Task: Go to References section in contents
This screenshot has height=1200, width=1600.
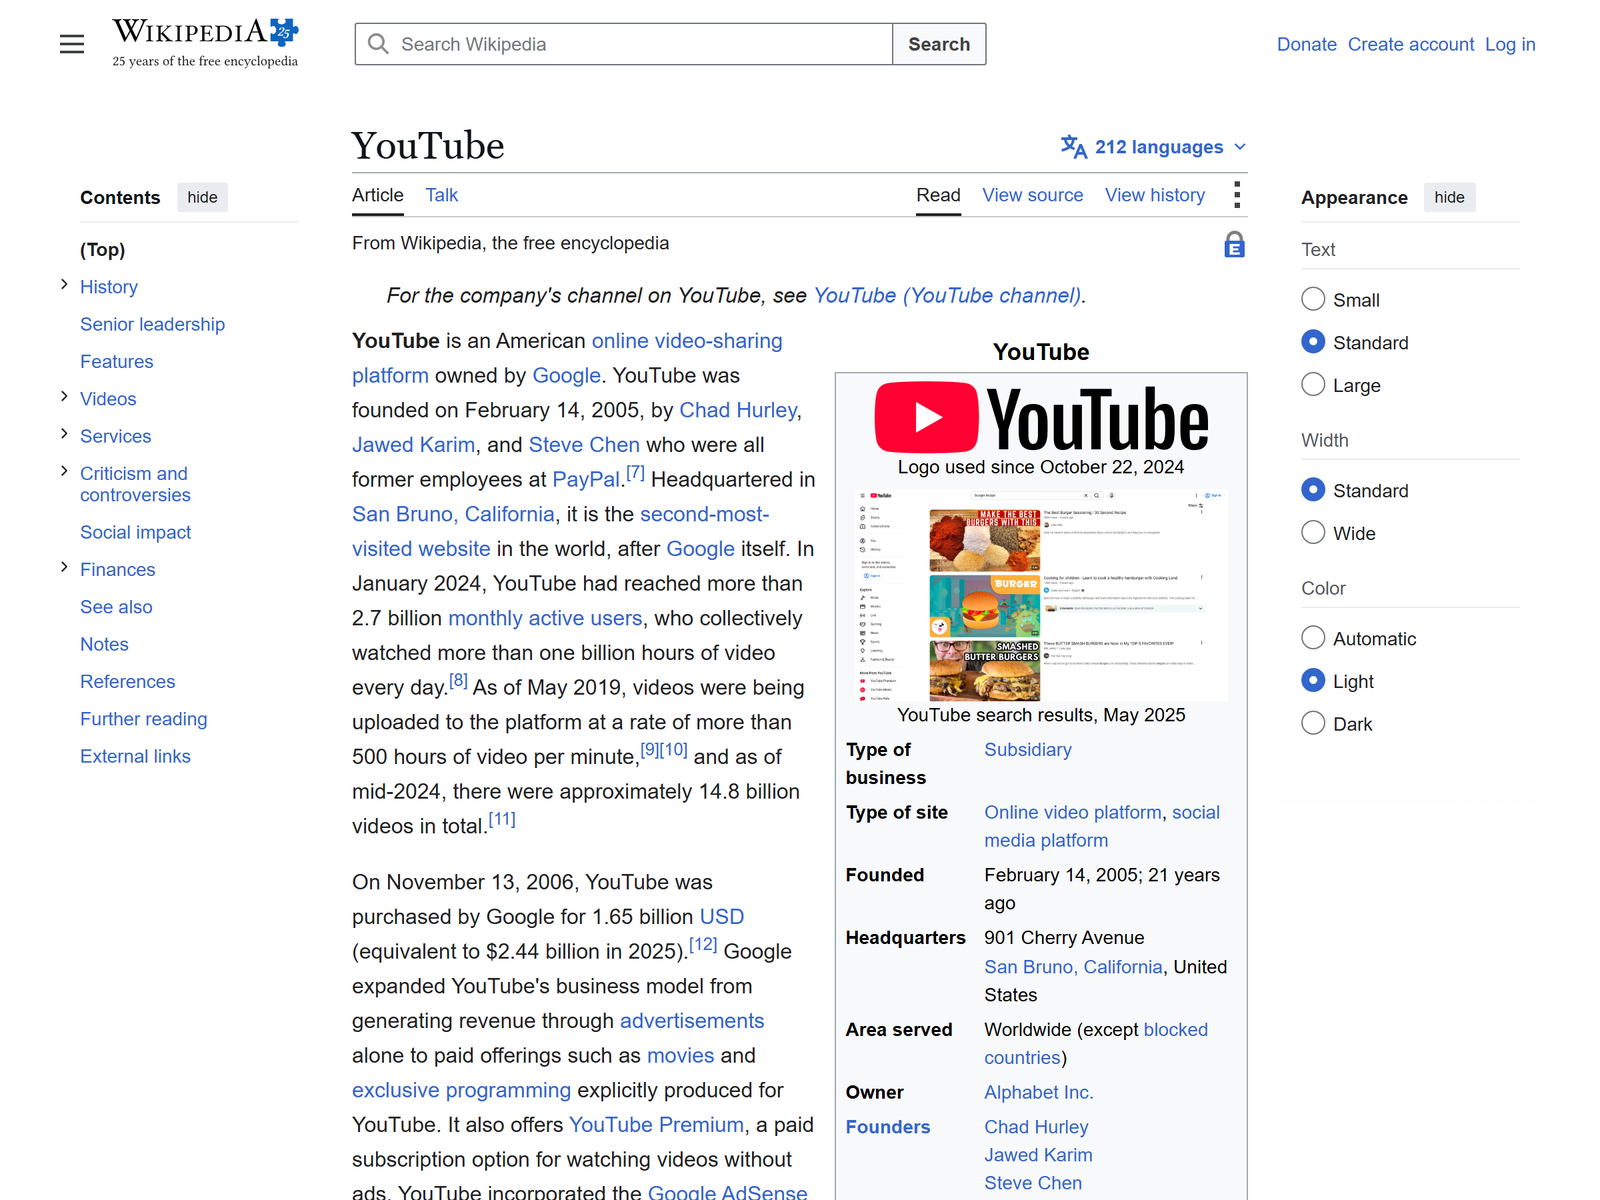Action: [x=128, y=681]
